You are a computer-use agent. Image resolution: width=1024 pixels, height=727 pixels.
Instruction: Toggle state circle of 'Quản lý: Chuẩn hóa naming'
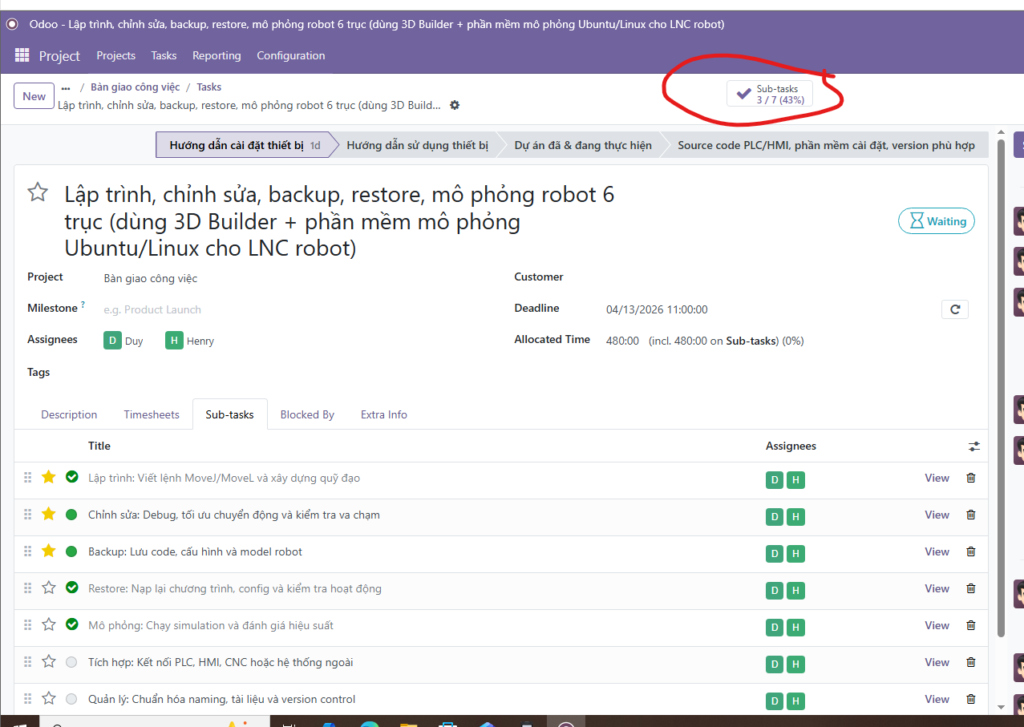pyautogui.click(x=71, y=699)
